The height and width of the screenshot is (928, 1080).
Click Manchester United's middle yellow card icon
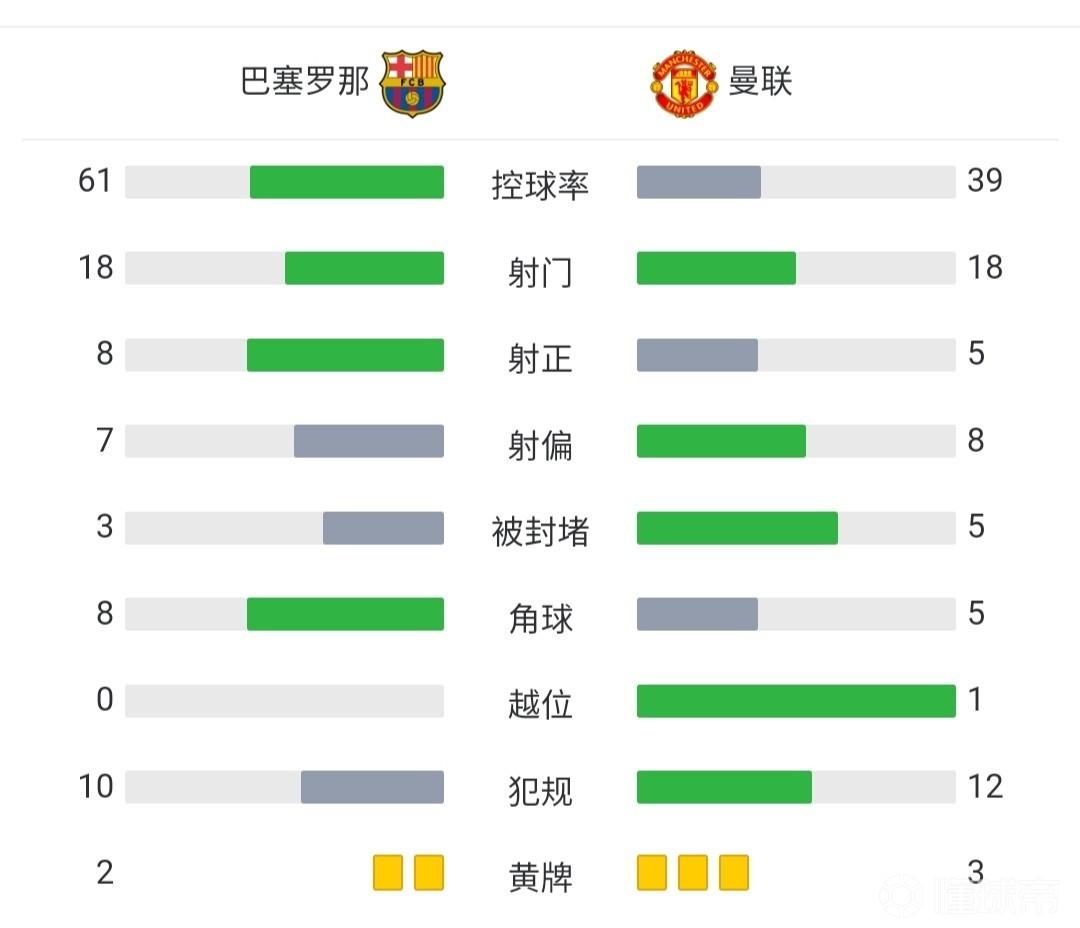coord(693,872)
